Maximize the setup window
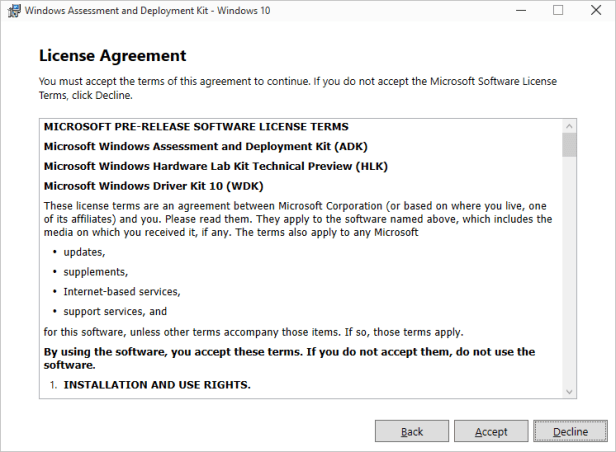 pyautogui.click(x=557, y=11)
